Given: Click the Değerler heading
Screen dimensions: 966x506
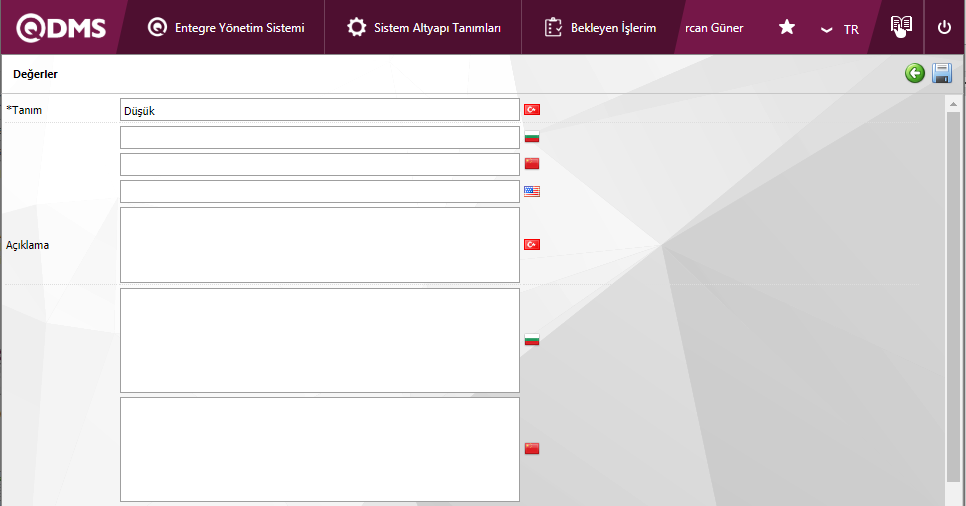Looking at the screenshot, I should coord(35,74).
